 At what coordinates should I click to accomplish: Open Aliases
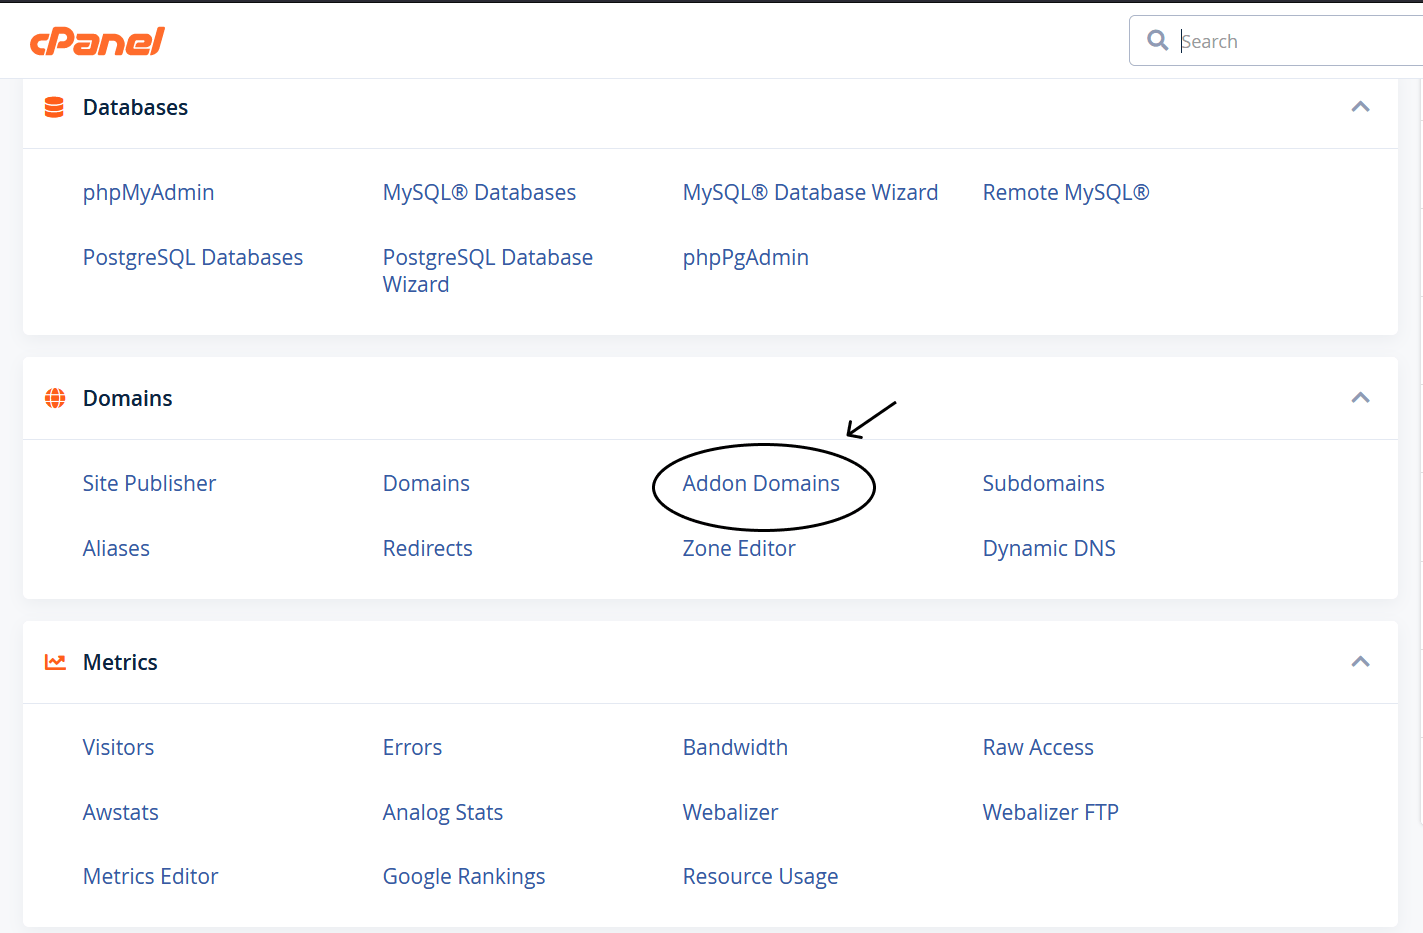[x=116, y=548]
